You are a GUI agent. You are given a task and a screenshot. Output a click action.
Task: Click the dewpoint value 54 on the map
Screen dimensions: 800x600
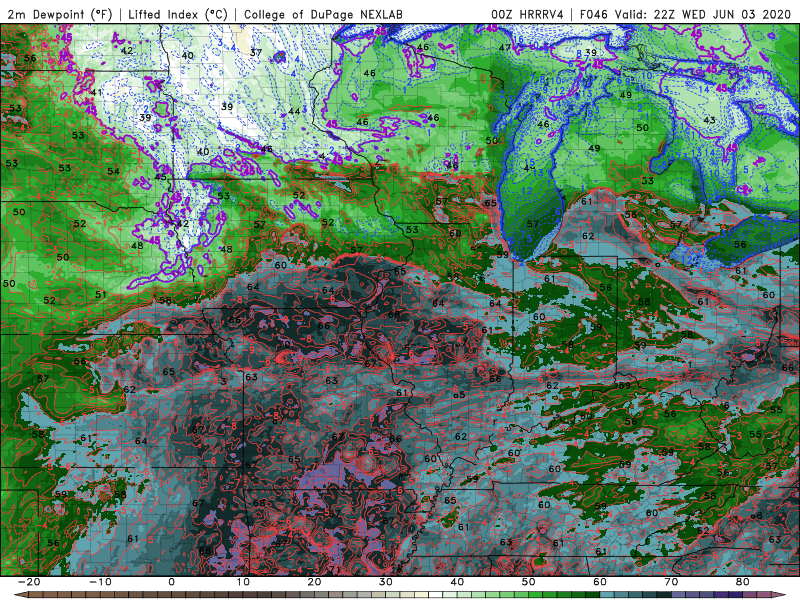[x=113, y=171]
